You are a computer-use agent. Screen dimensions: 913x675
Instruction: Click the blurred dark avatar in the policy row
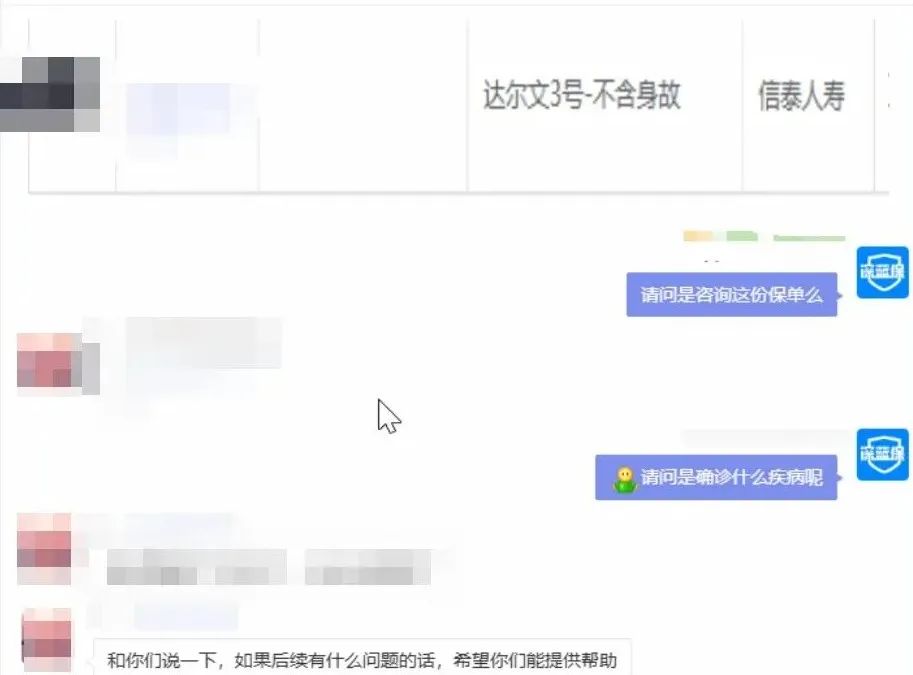click(49, 94)
